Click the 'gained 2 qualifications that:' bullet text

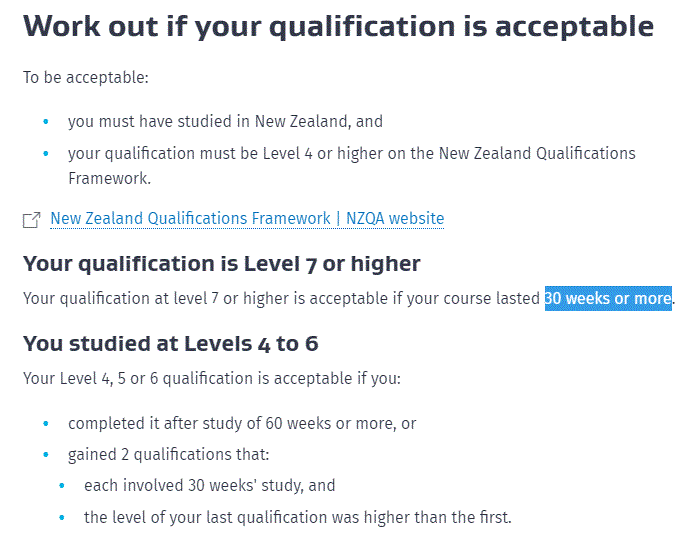pyautogui.click(x=168, y=455)
